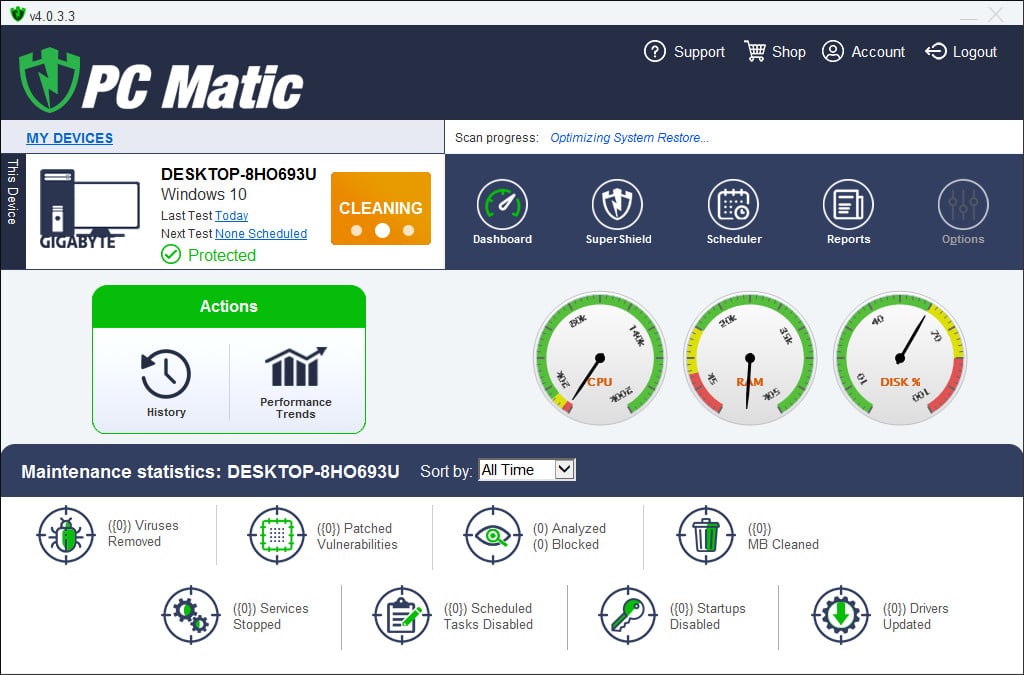
Task: Click the DESKTOP-8HO693U device name
Action: pyautogui.click(x=238, y=174)
